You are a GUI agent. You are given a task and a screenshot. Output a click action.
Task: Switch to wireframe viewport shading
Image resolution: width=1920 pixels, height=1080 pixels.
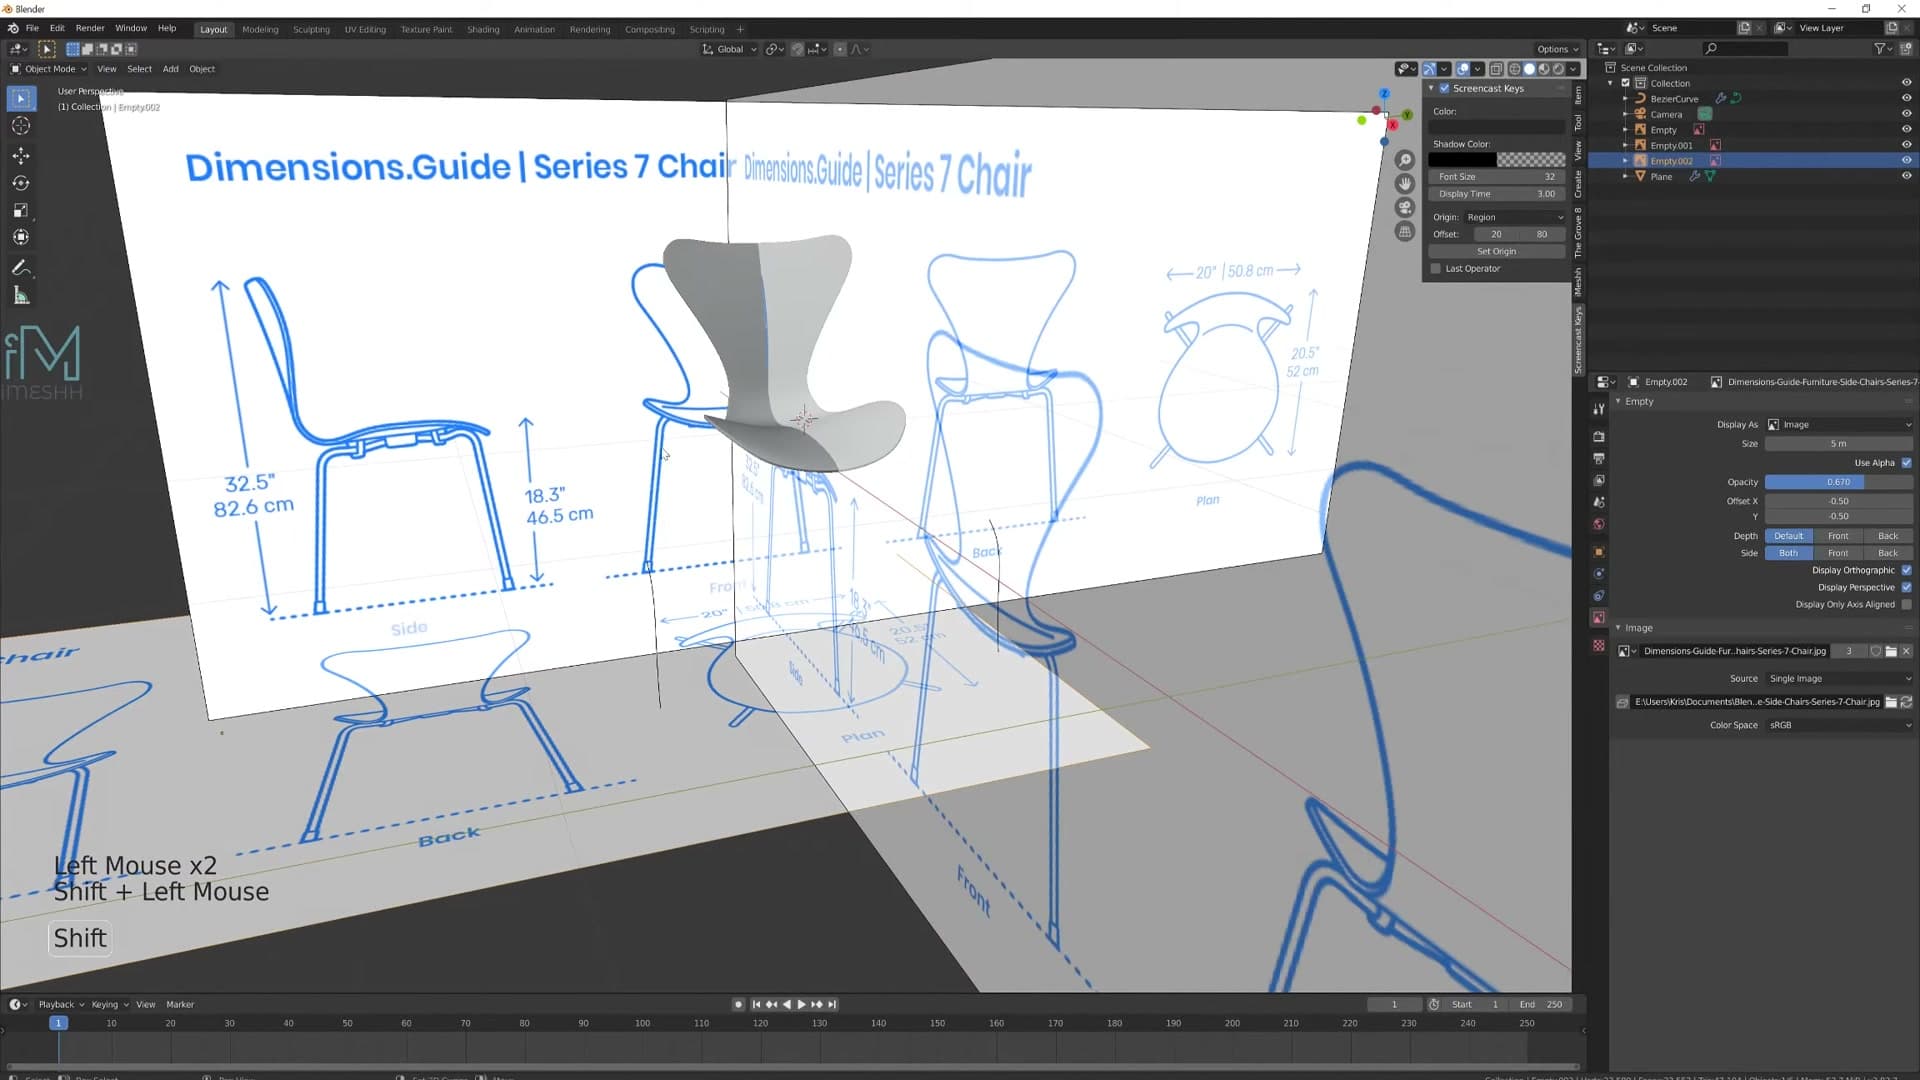point(1514,69)
